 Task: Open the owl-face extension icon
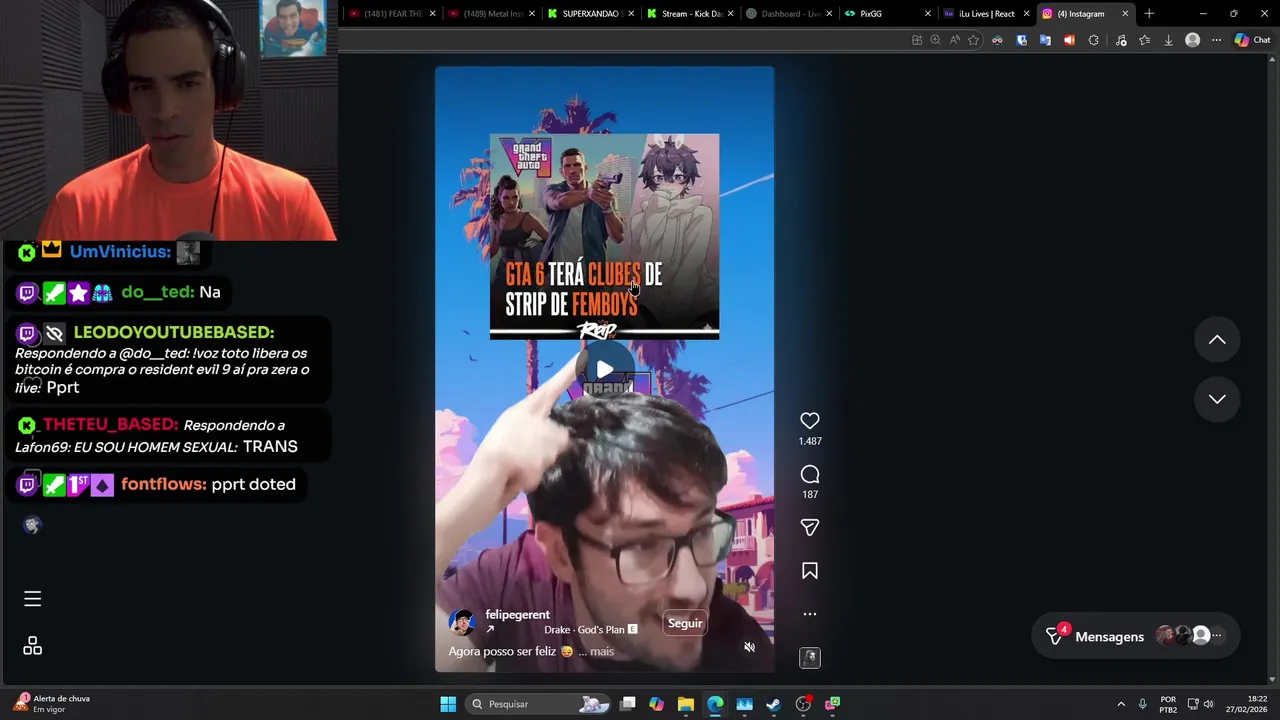tap(997, 40)
